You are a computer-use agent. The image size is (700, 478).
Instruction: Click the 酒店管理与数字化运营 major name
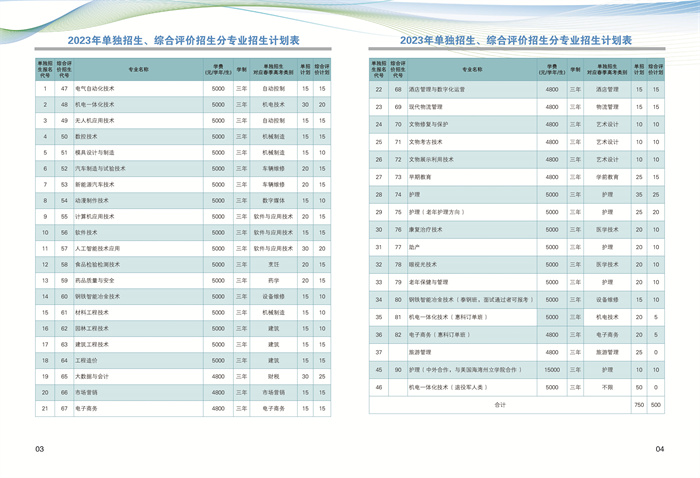[x=437, y=89]
